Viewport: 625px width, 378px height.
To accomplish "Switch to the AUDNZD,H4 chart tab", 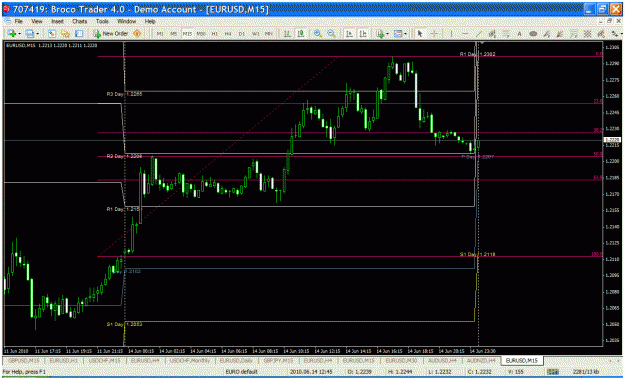I will click(480, 360).
